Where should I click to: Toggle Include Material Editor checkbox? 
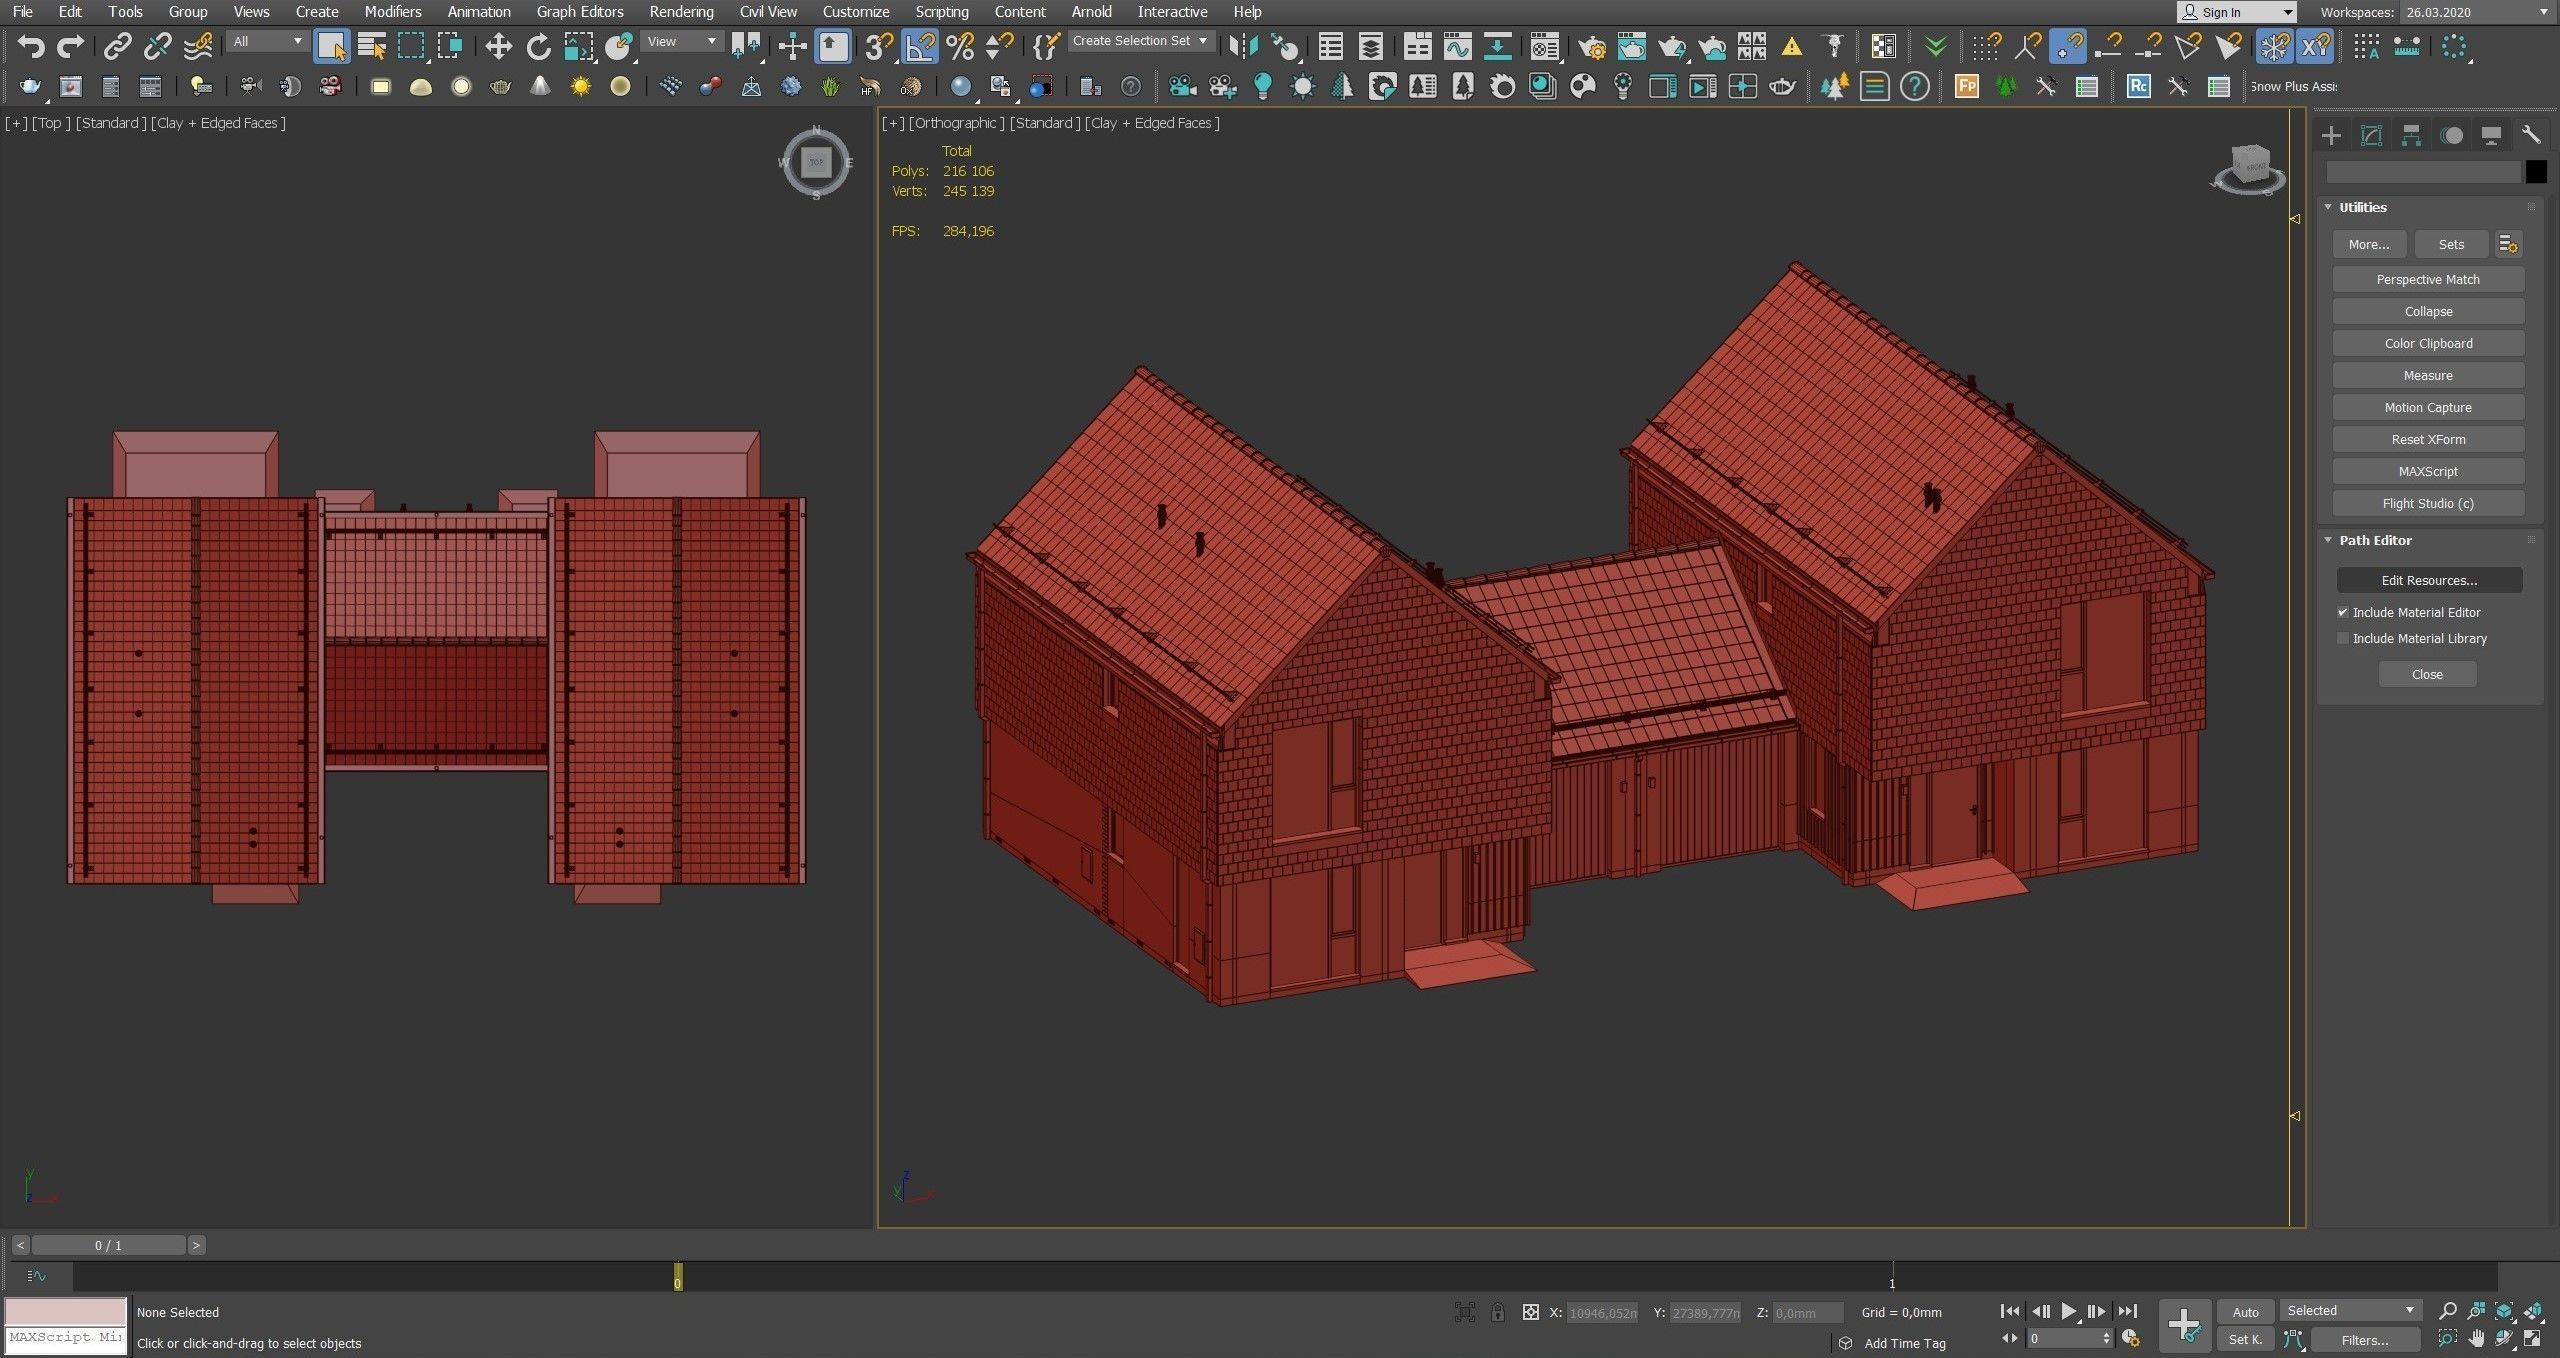click(2342, 612)
